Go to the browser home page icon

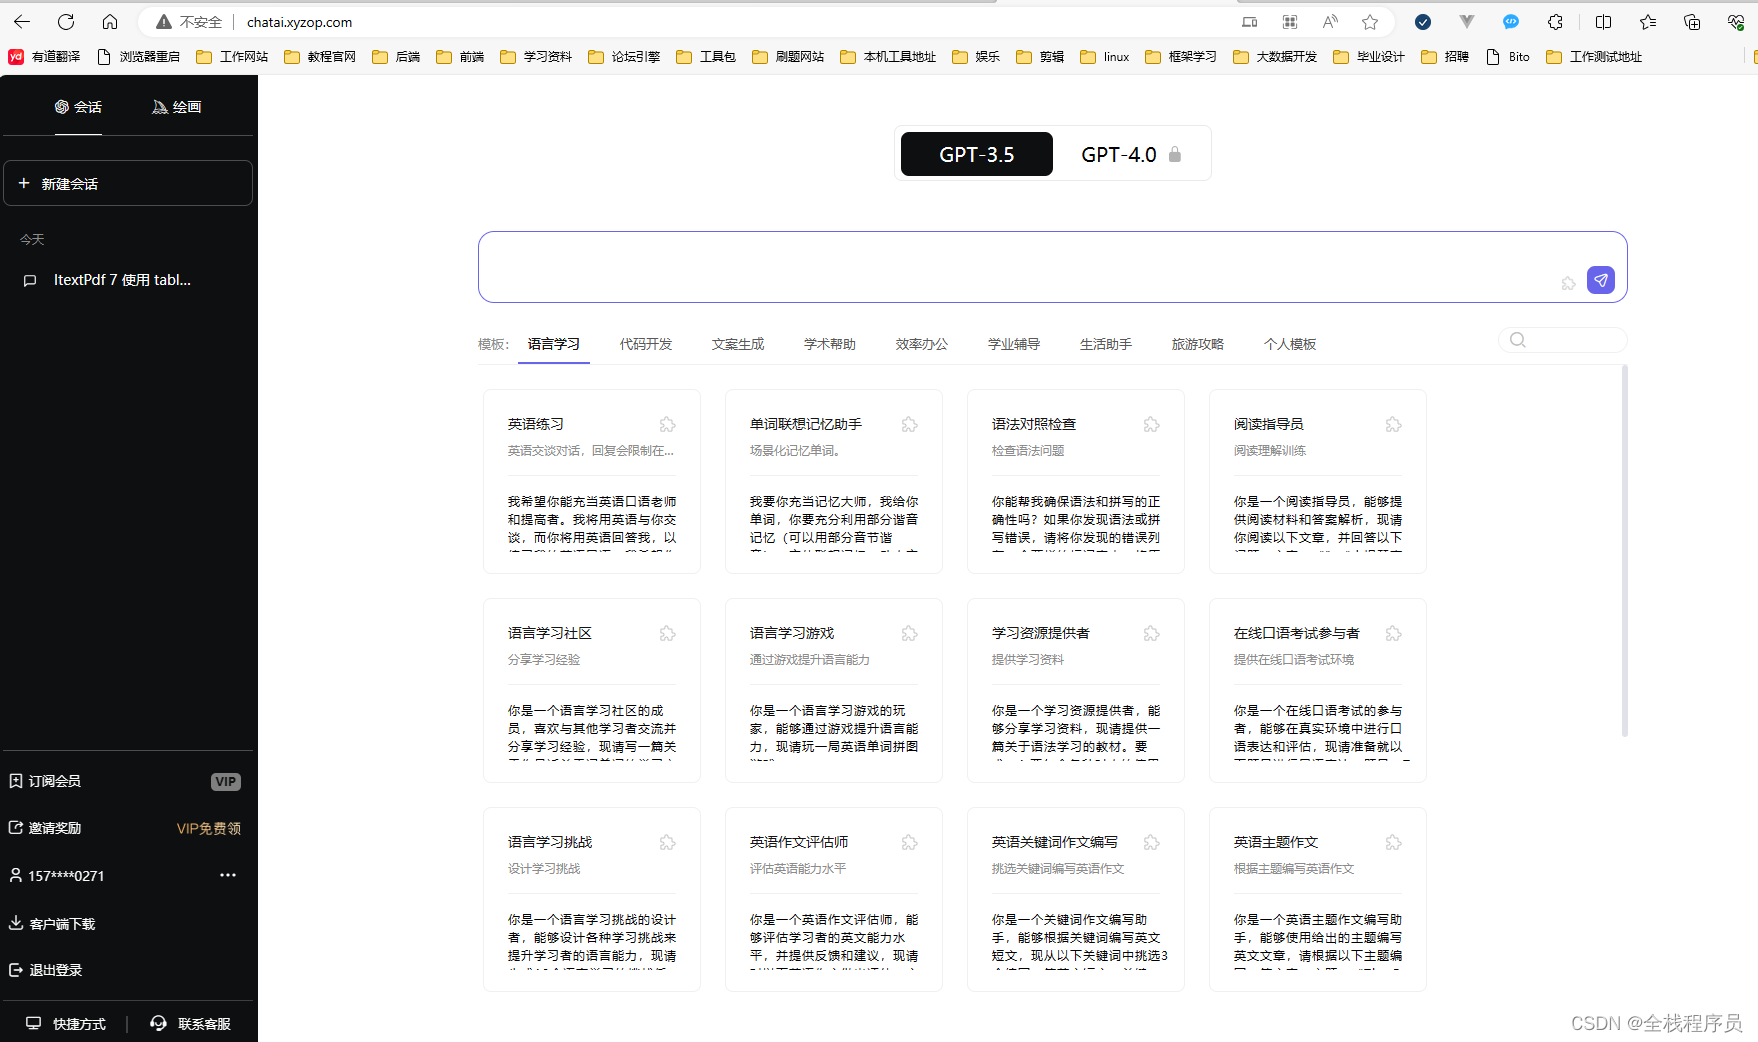pyautogui.click(x=110, y=22)
